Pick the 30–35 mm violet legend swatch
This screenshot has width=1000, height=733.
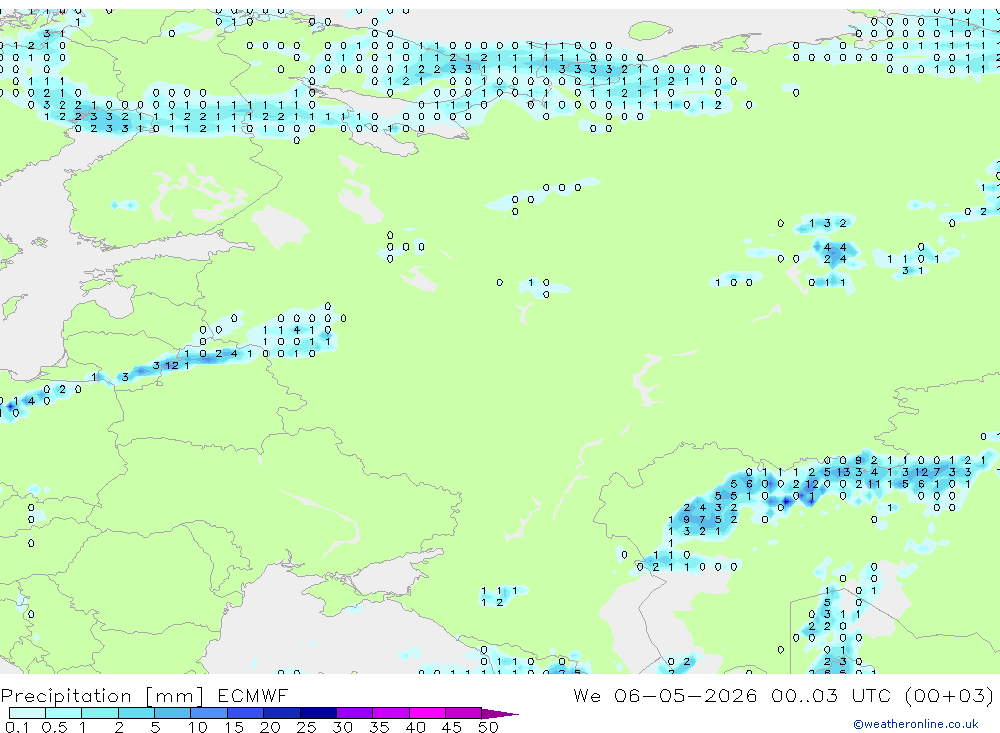[355, 713]
